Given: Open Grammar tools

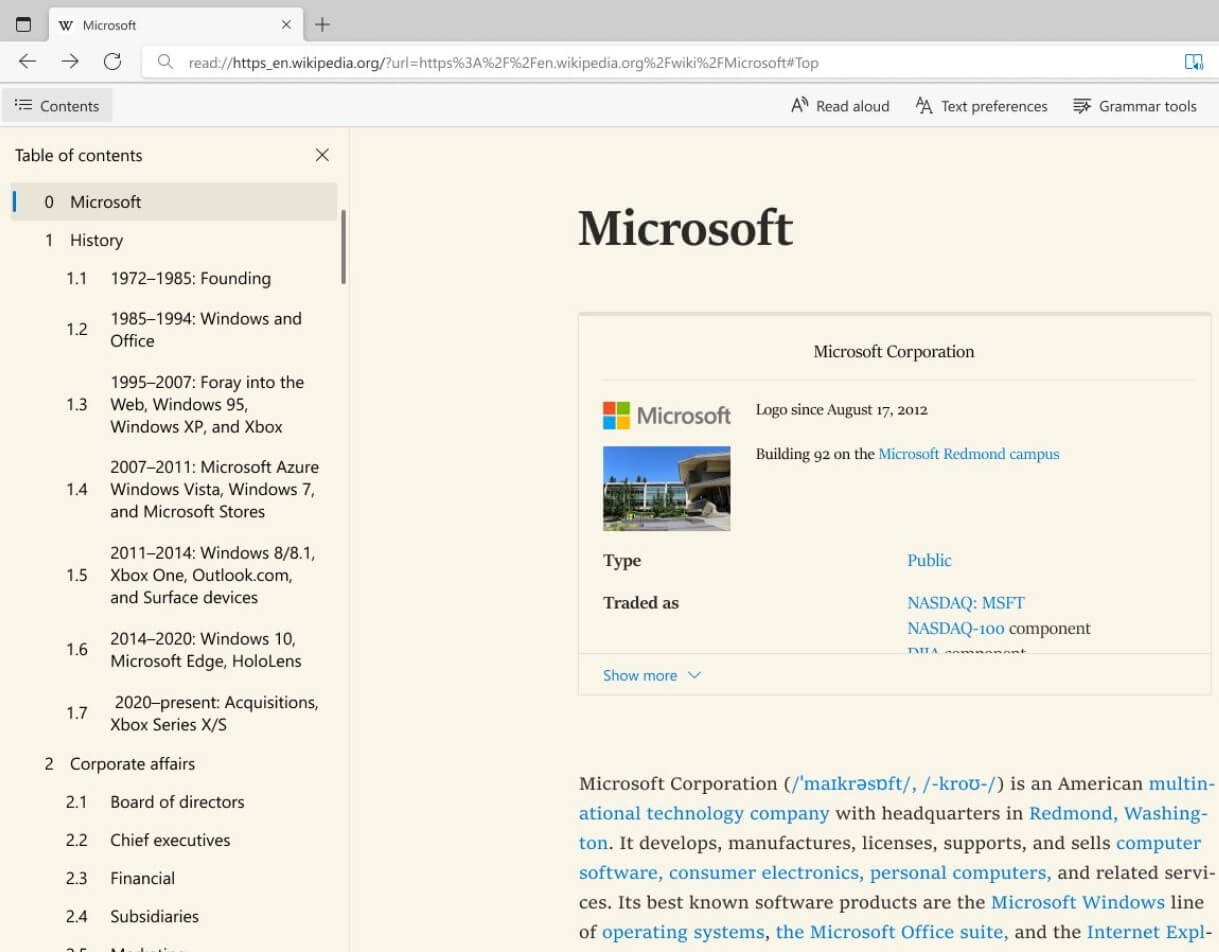Looking at the screenshot, I should click(1134, 106).
